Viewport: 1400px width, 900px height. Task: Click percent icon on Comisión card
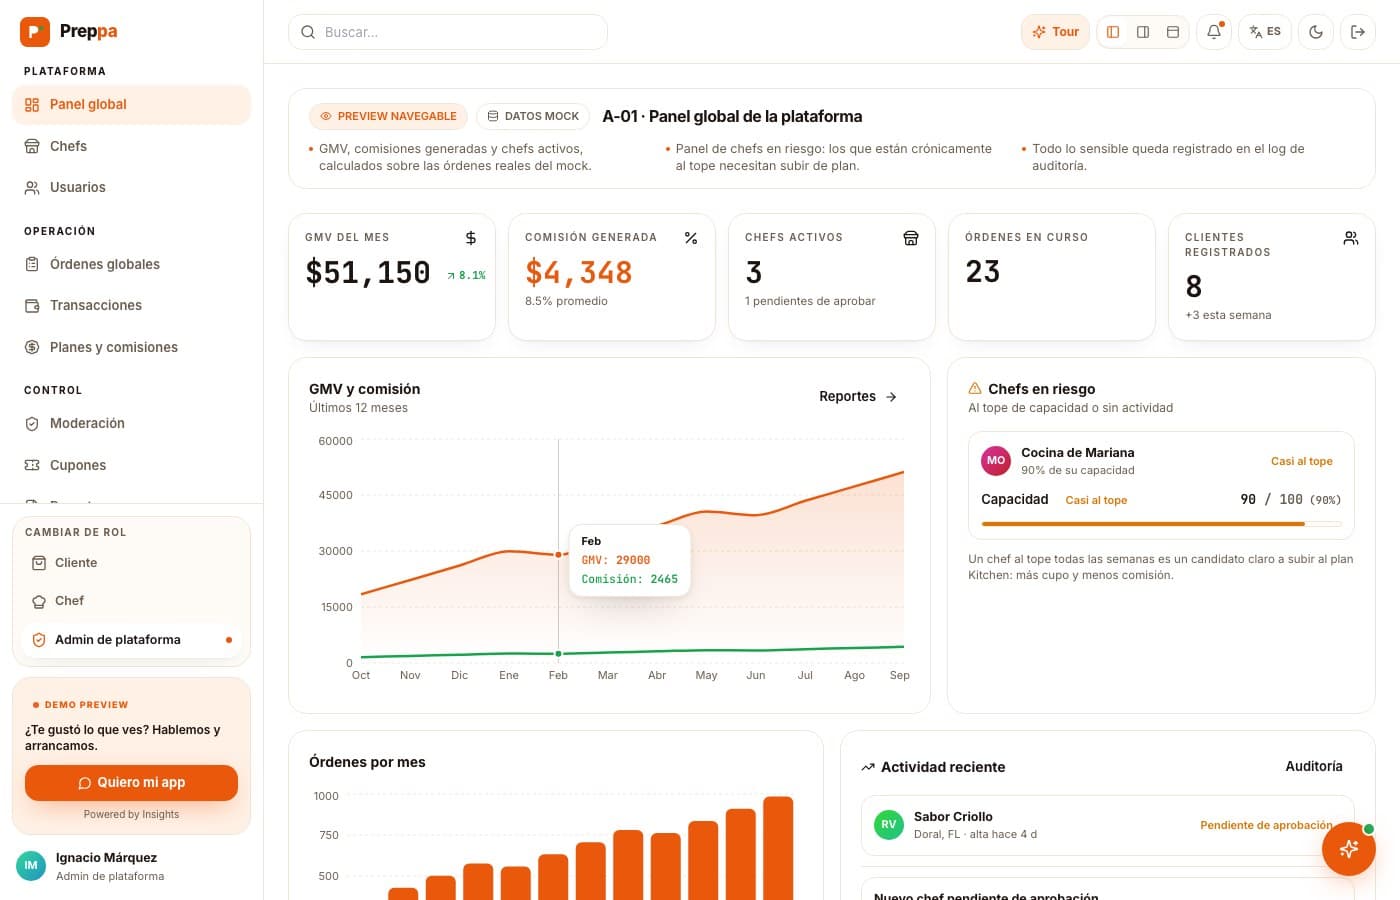point(691,238)
